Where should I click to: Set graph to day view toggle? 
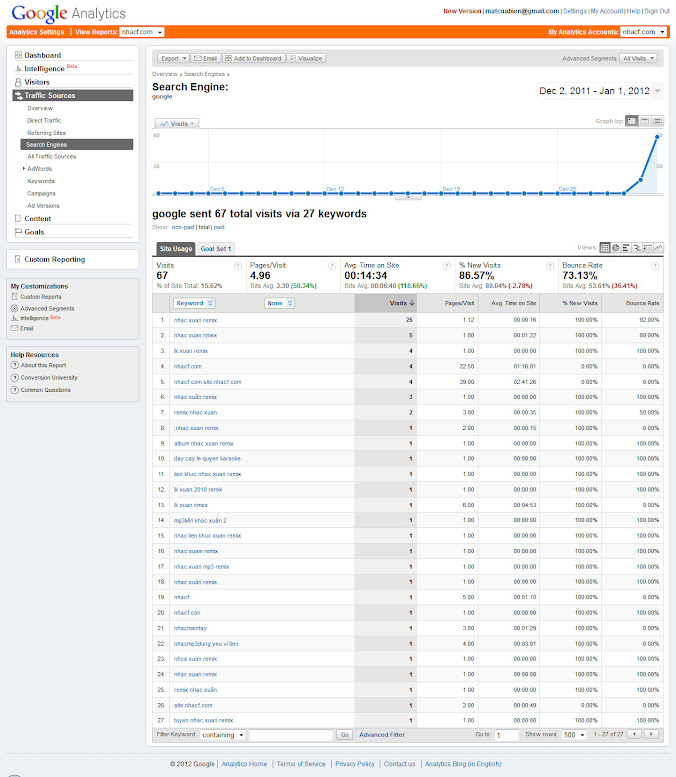(632, 121)
